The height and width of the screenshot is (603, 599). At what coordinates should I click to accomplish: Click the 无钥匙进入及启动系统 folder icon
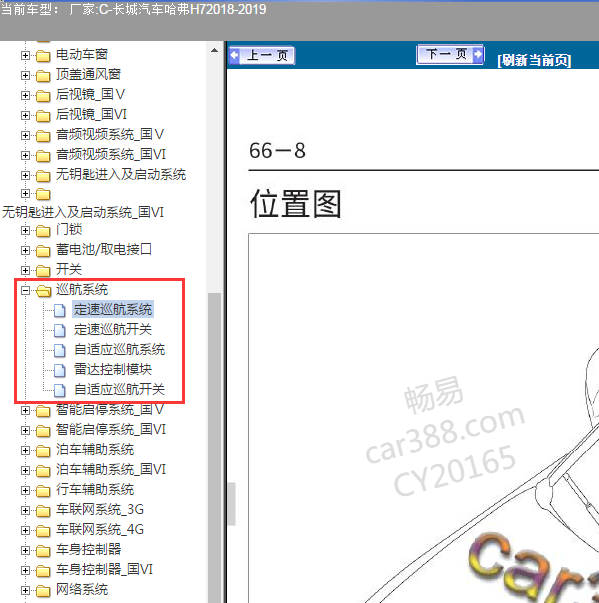click(x=43, y=176)
